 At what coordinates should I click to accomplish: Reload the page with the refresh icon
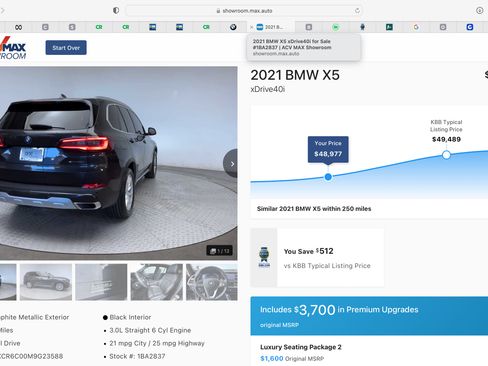pos(357,10)
